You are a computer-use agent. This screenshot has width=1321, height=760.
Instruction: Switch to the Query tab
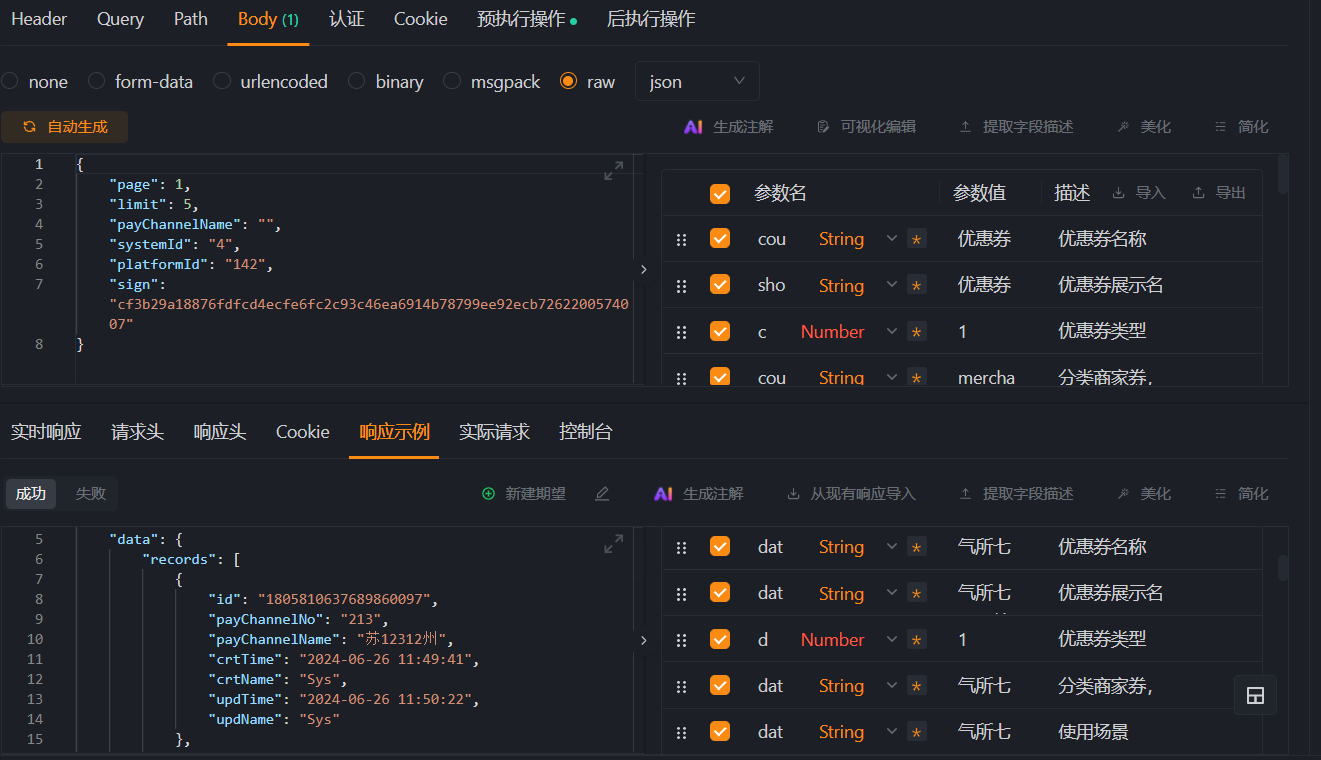[120, 19]
